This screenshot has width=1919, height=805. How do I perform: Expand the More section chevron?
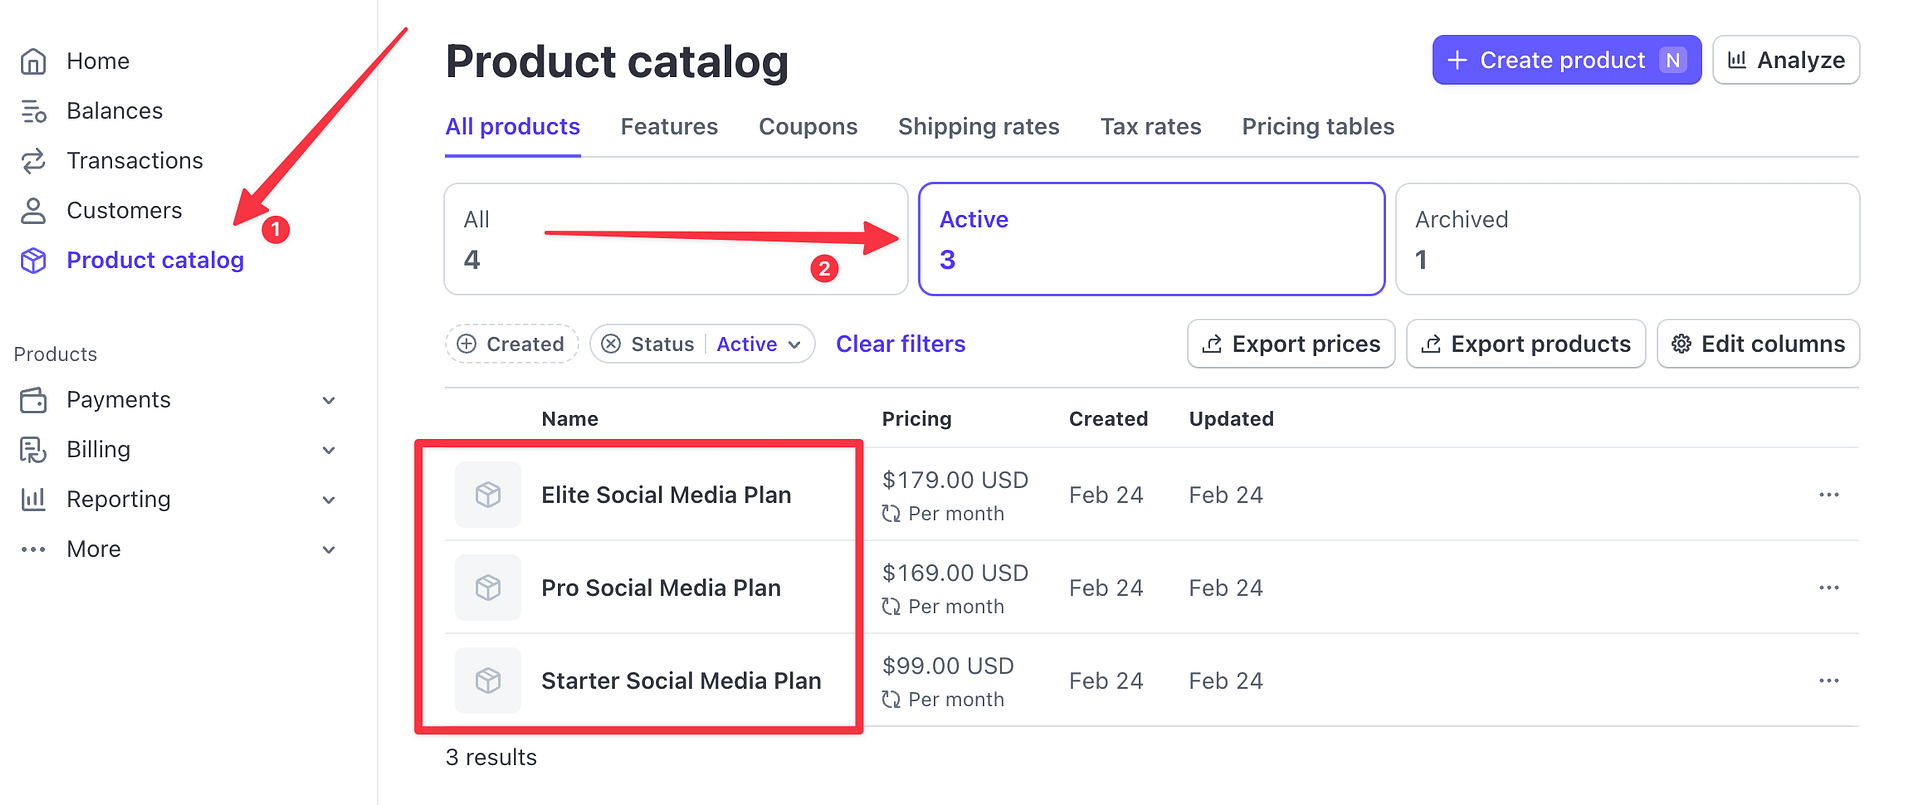[x=329, y=549]
